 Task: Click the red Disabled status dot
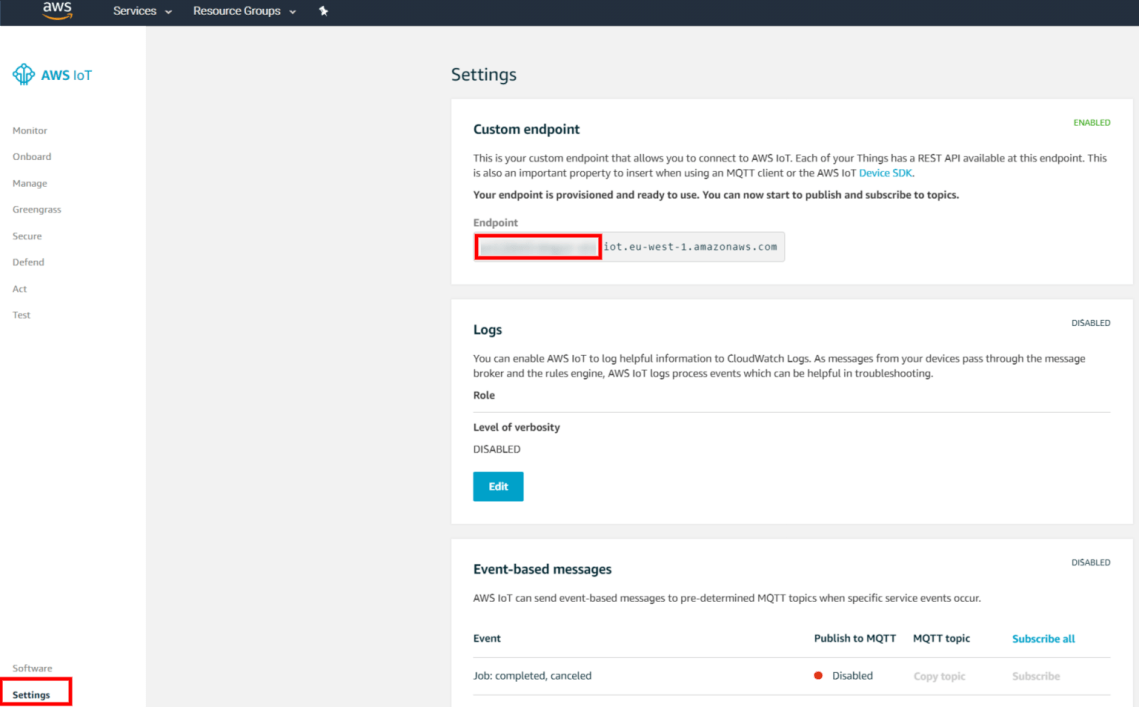click(818, 676)
